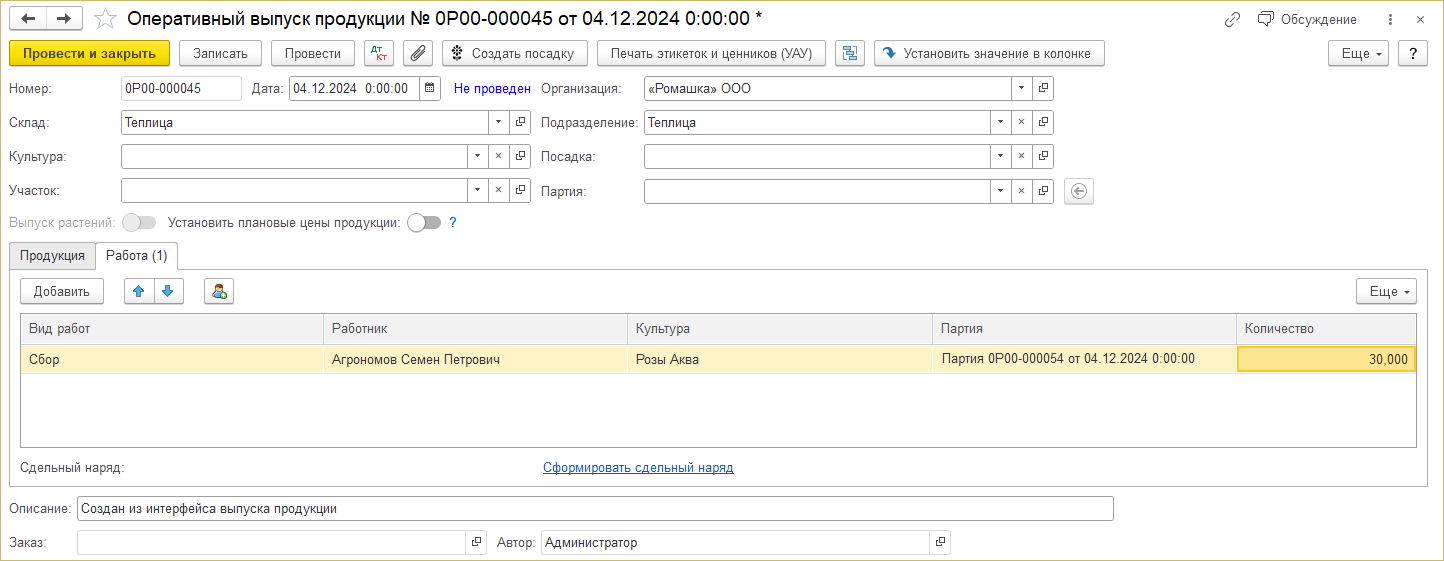Clear the Культура field with X
This screenshot has height=561, width=1444.
[x=498, y=156]
